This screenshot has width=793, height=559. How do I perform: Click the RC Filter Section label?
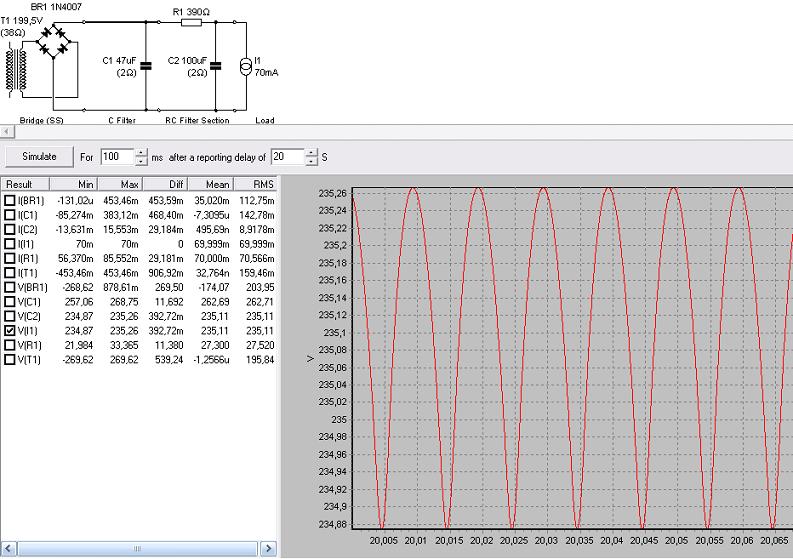[x=196, y=120]
